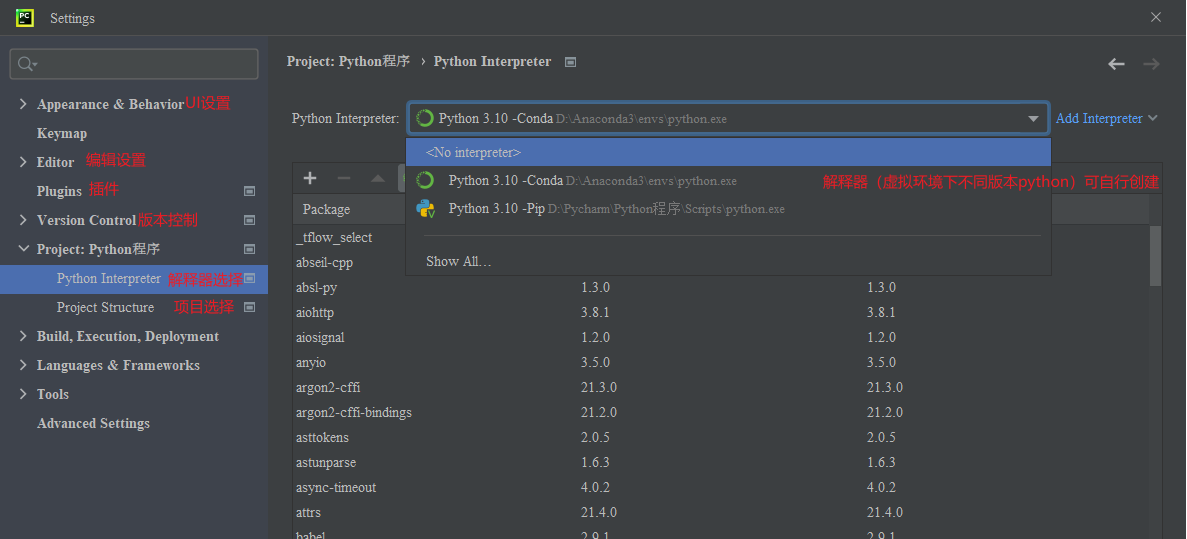
Task: Click the project-level icon beside Version Control
Action: [x=249, y=220]
